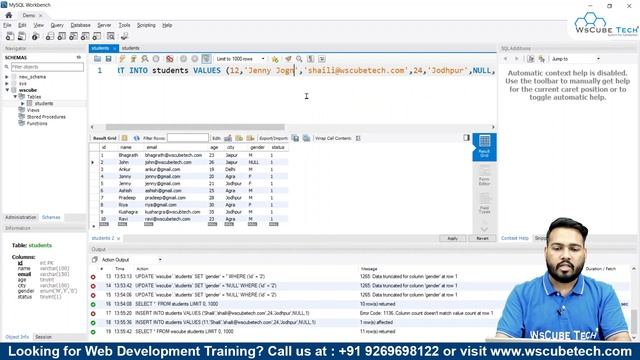640x360 pixels.
Task: Click the Apply button
Action: 452,238
